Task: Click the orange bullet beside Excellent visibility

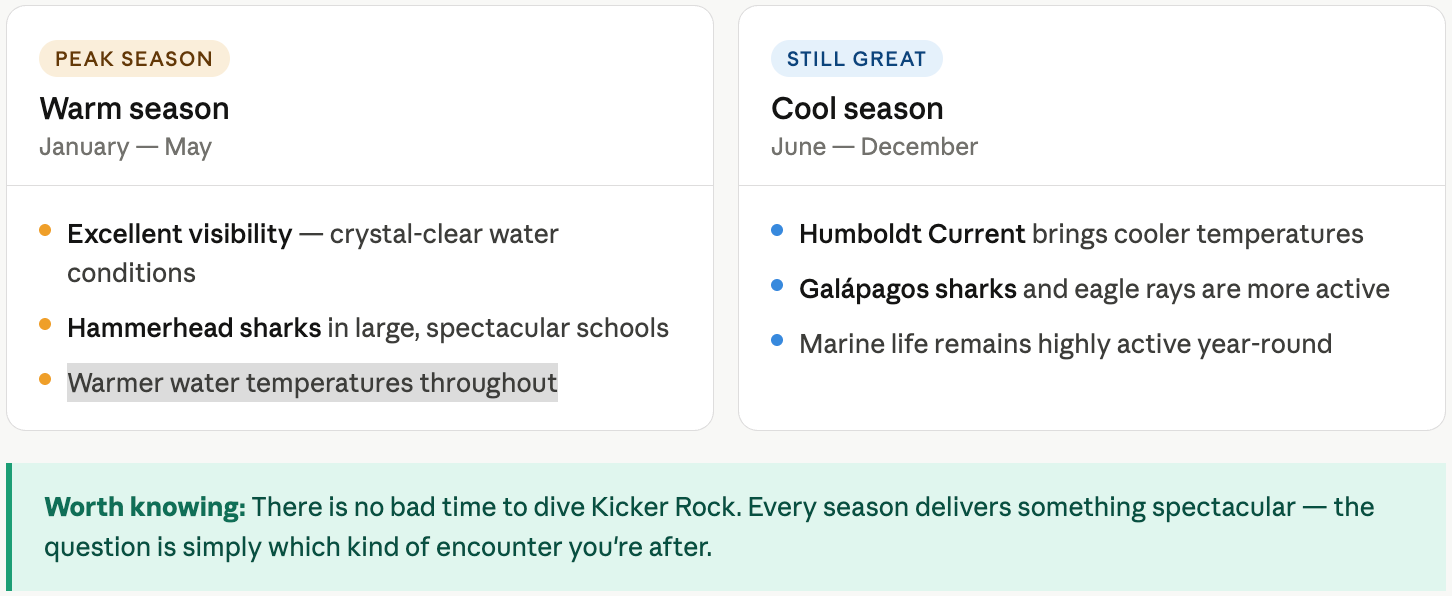Action: click(x=45, y=231)
